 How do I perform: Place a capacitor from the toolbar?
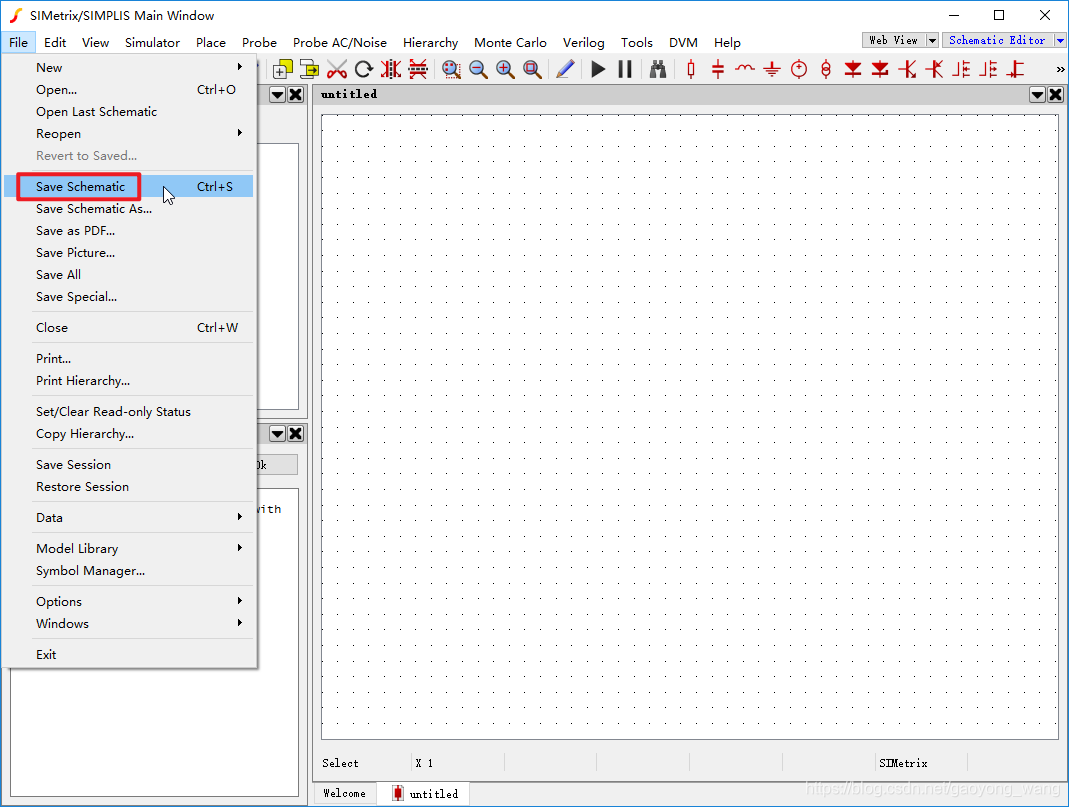tap(718, 69)
